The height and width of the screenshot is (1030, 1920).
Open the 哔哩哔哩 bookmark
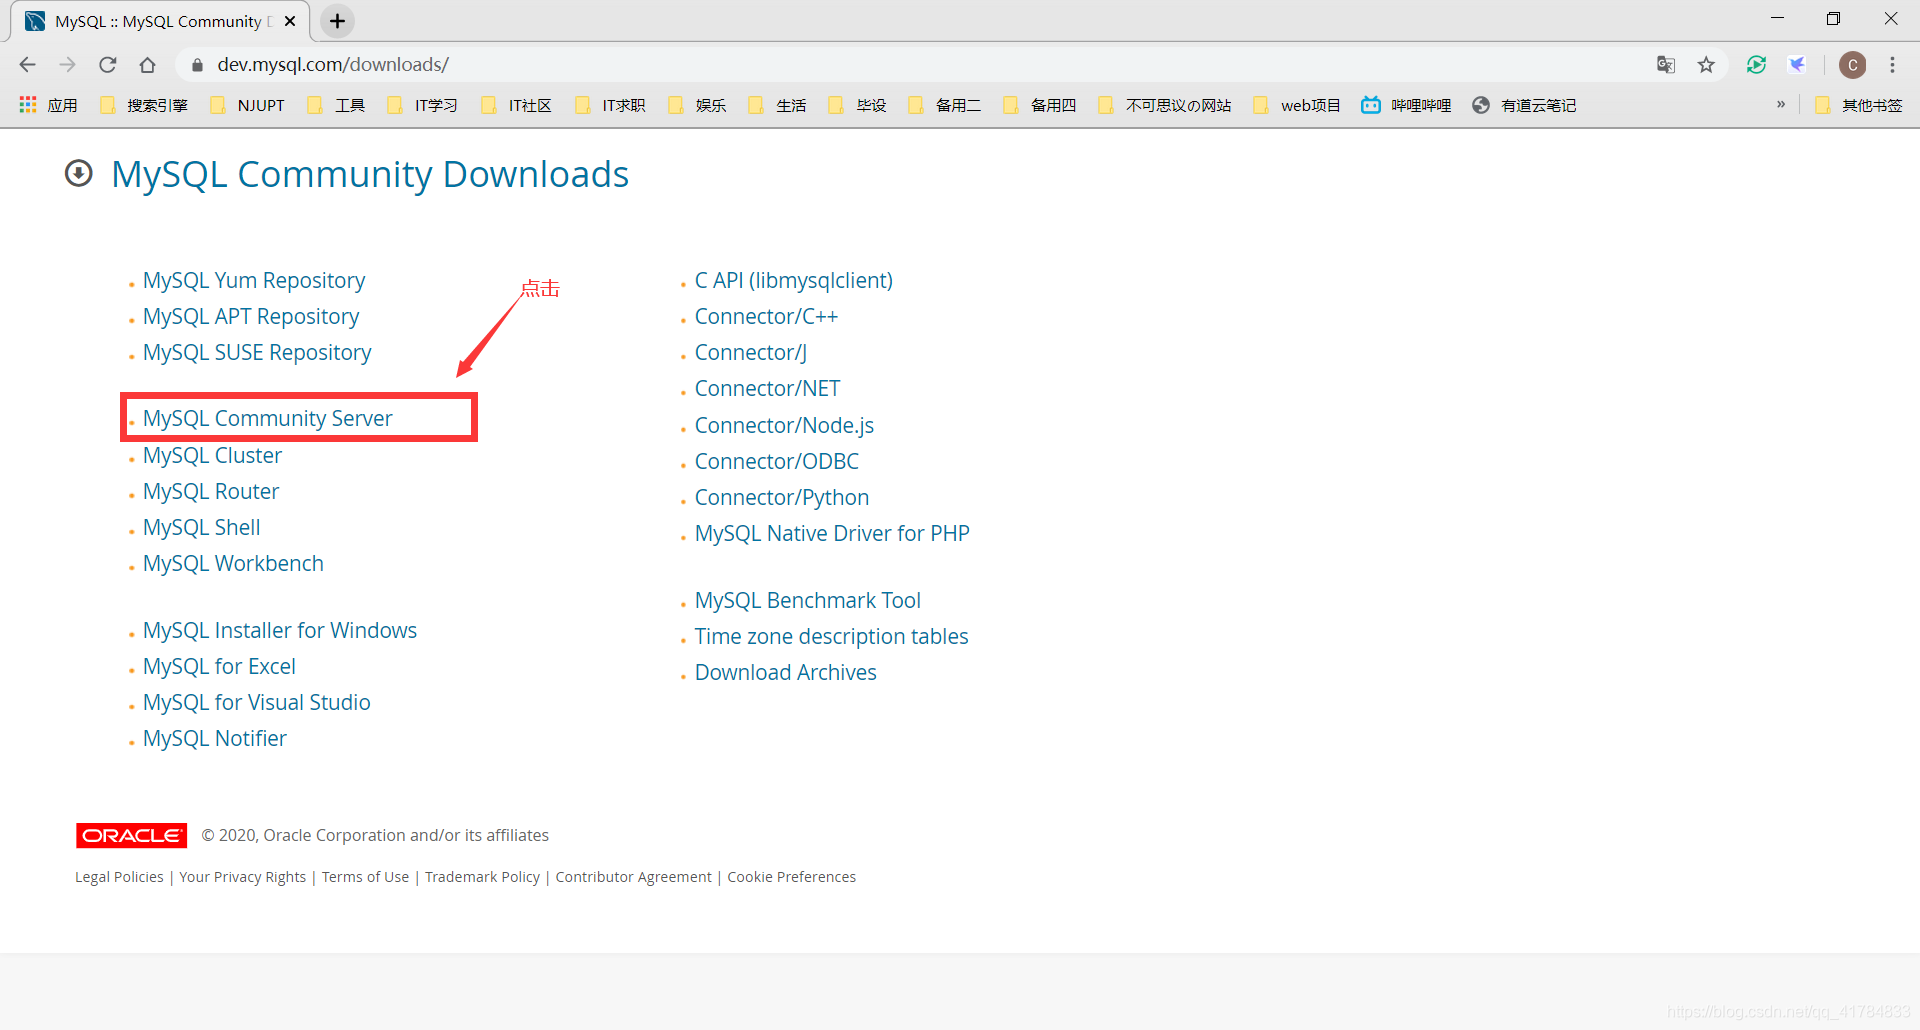(x=1406, y=105)
